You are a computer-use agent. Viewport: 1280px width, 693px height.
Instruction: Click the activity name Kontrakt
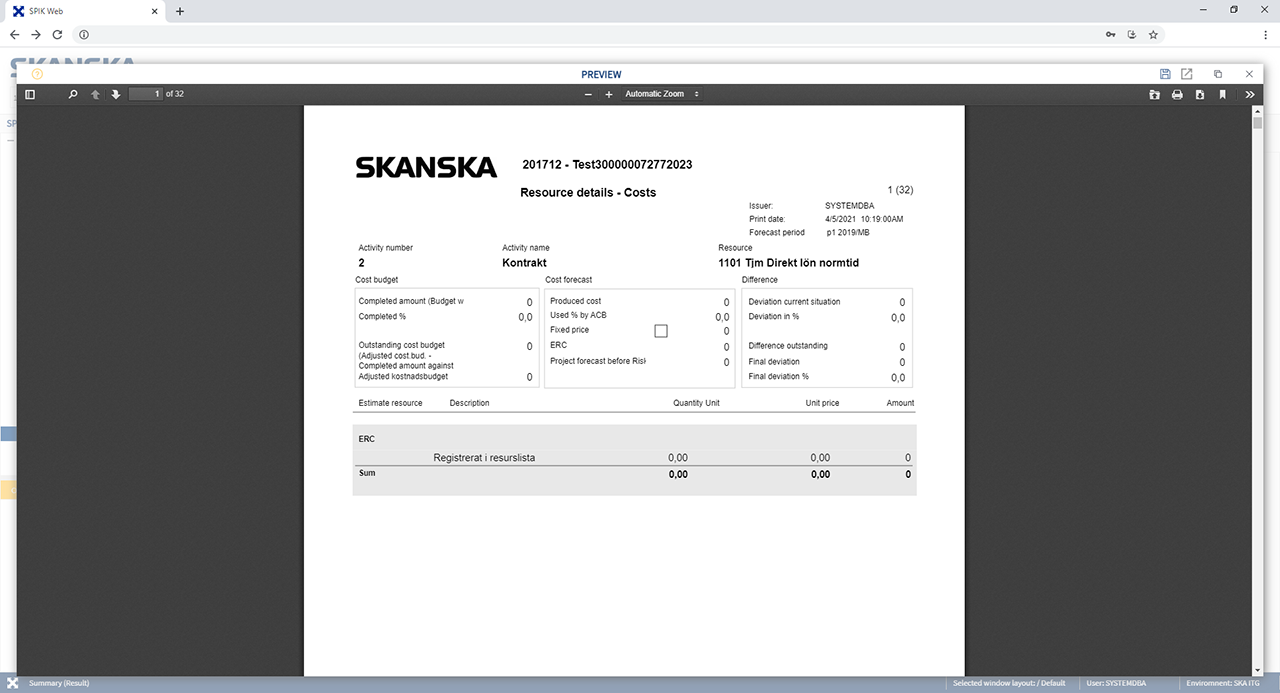526,263
